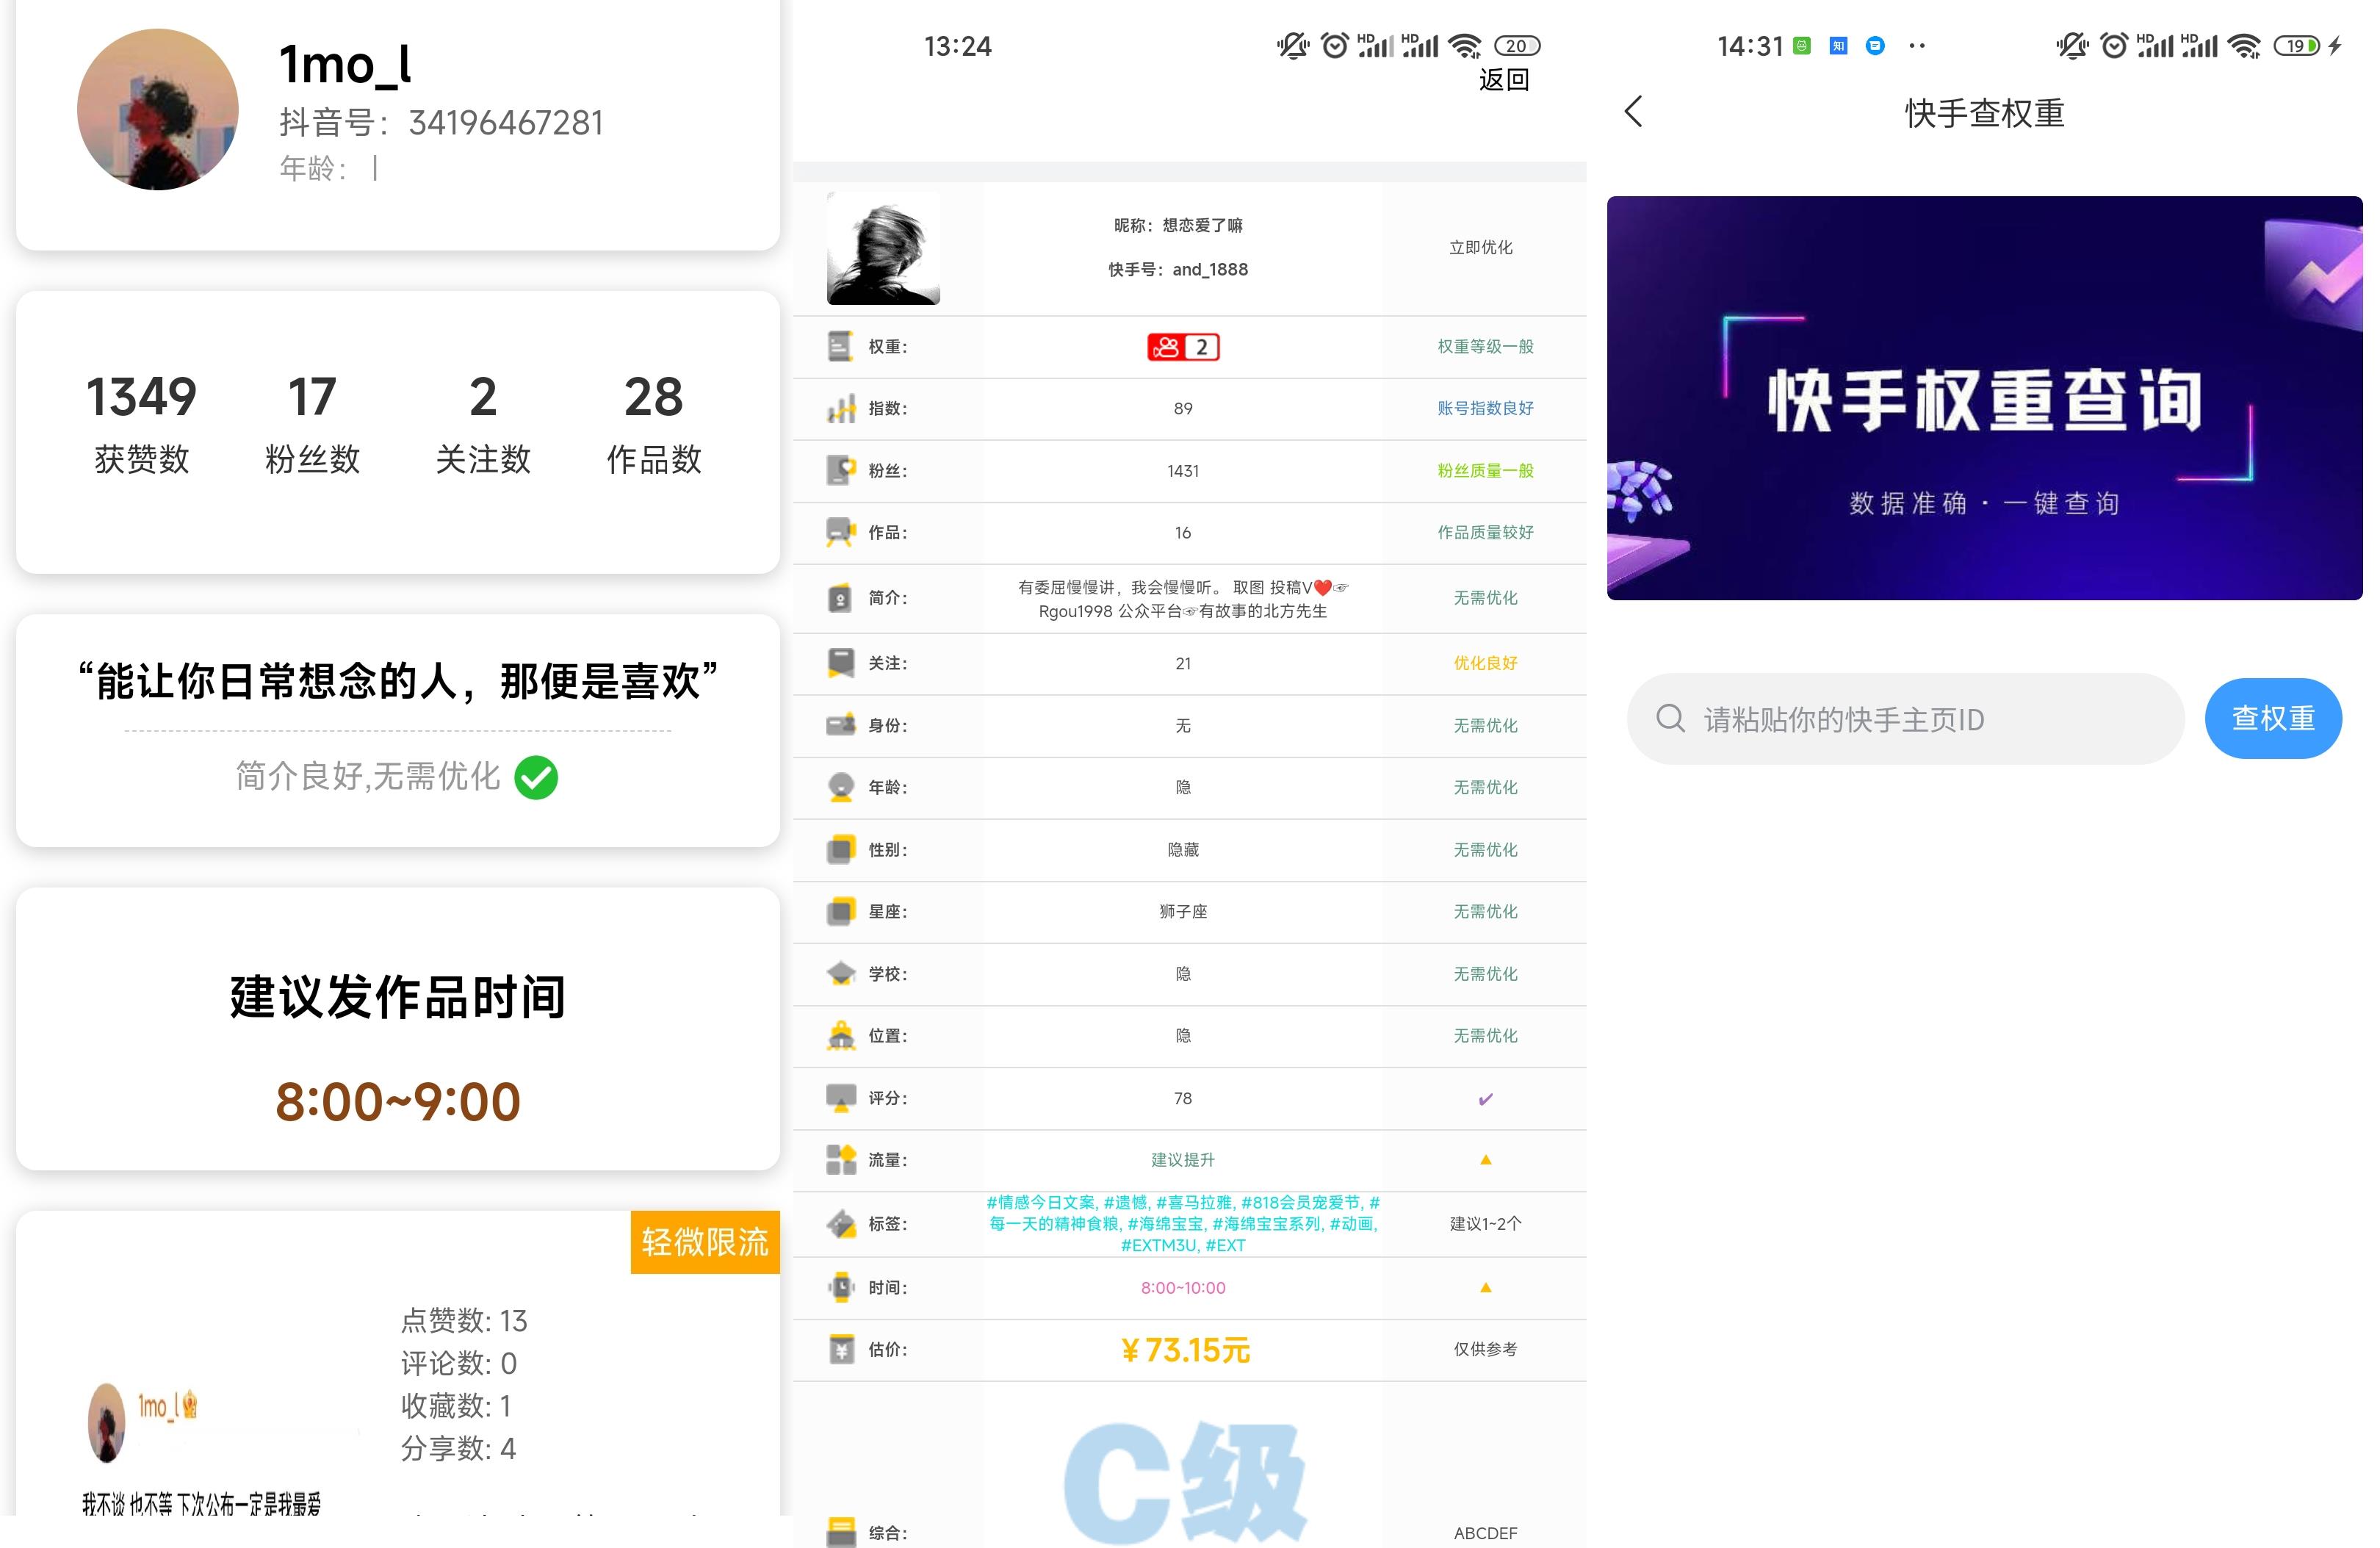Screen dimensions: 2380x1548
Task: Click the 粉丝 row icon
Action: pyautogui.click(x=841, y=471)
